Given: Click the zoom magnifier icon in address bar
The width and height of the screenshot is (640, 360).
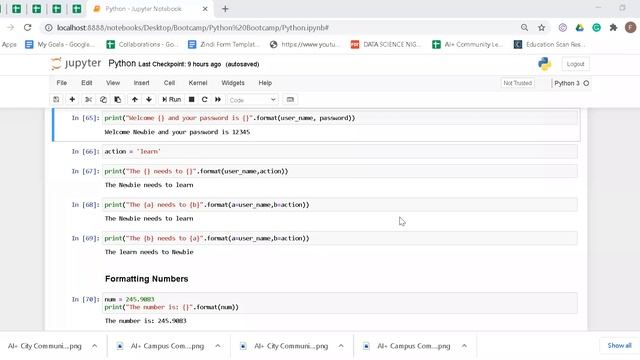Looking at the screenshot, I should (x=524, y=28).
